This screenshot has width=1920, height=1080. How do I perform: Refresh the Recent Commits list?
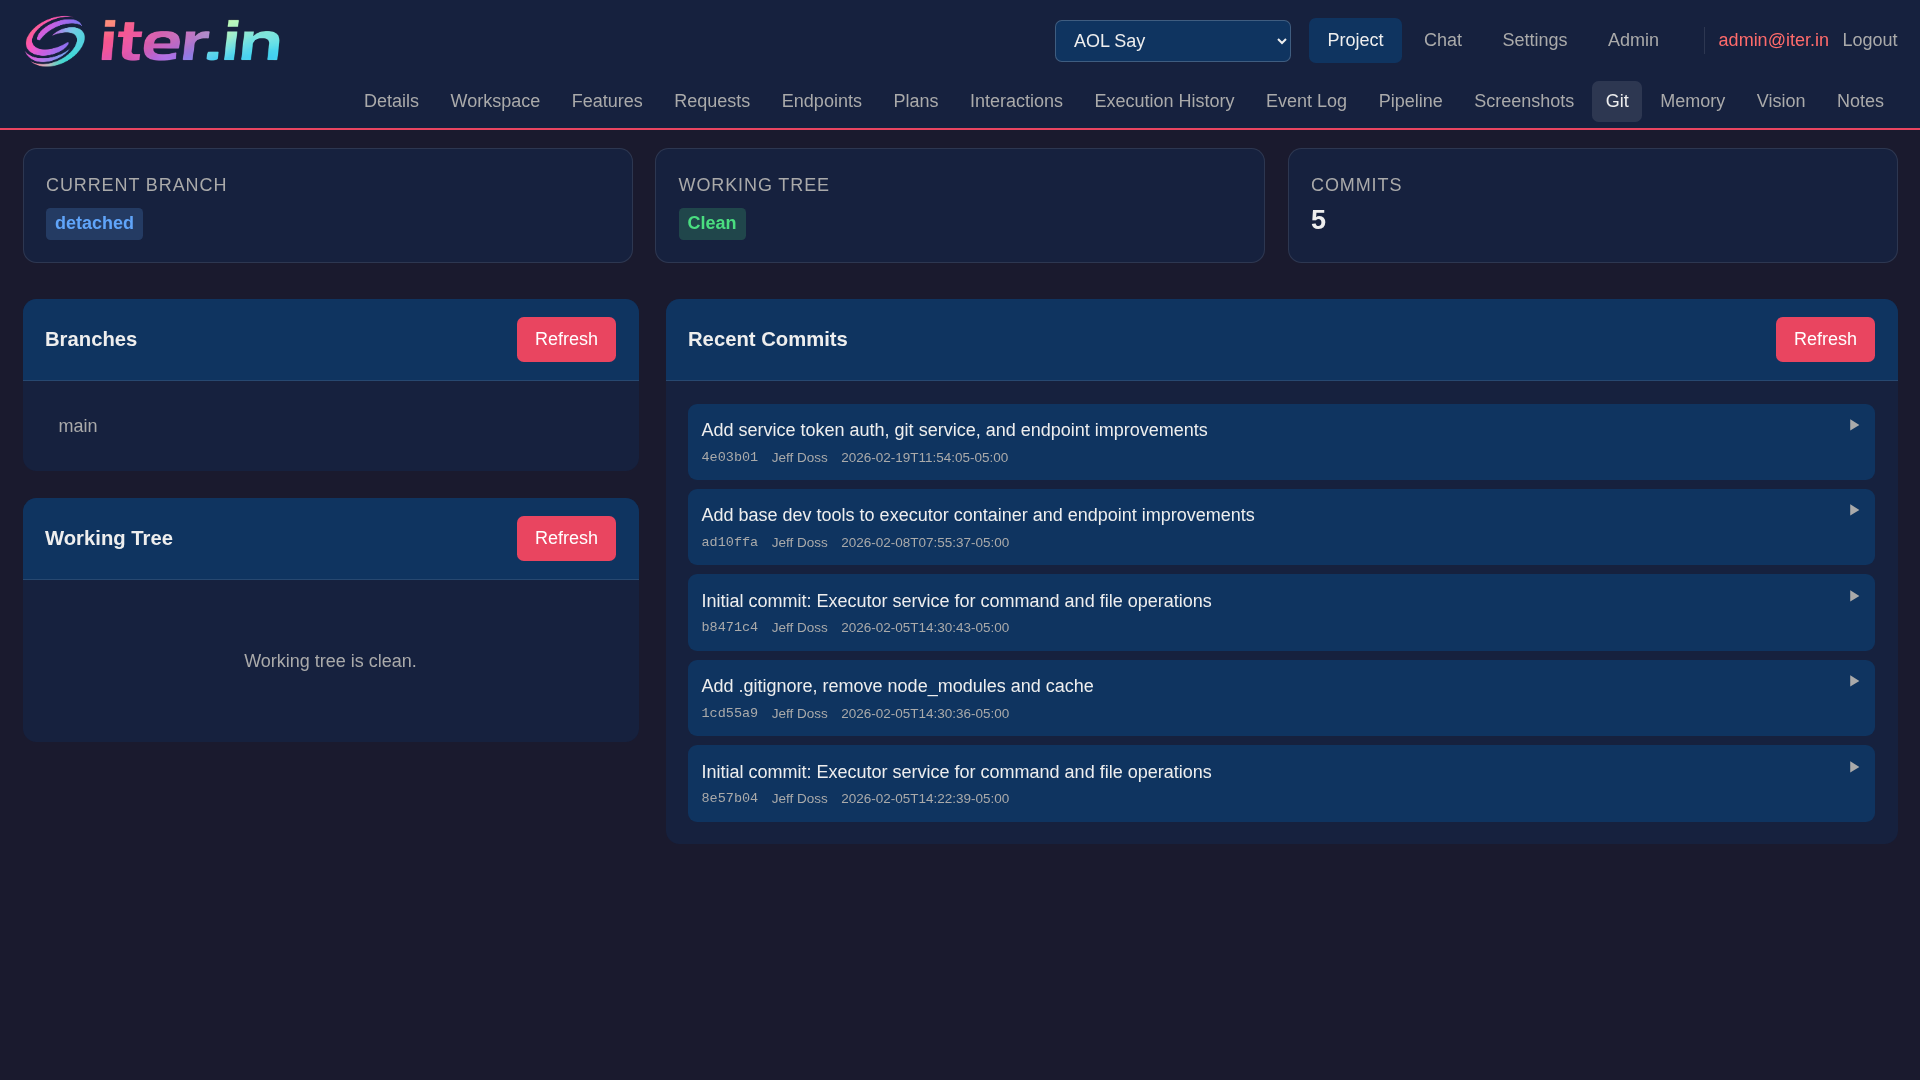coord(1825,339)
